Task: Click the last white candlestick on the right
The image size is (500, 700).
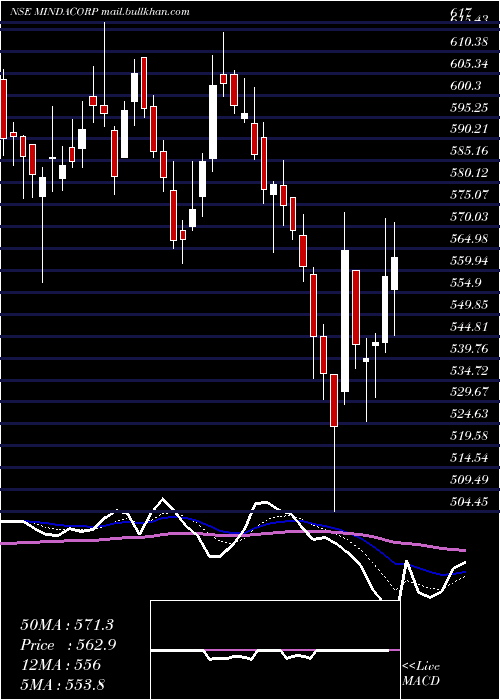Action: pos(394,273)
